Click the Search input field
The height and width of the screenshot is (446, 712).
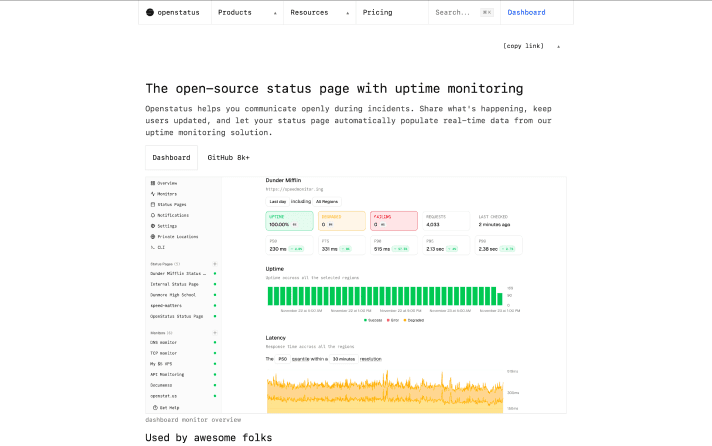coord(464,12)
